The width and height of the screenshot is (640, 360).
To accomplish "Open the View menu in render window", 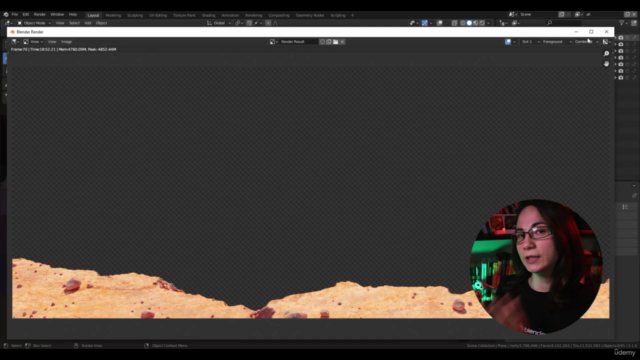I will (52, 42).
